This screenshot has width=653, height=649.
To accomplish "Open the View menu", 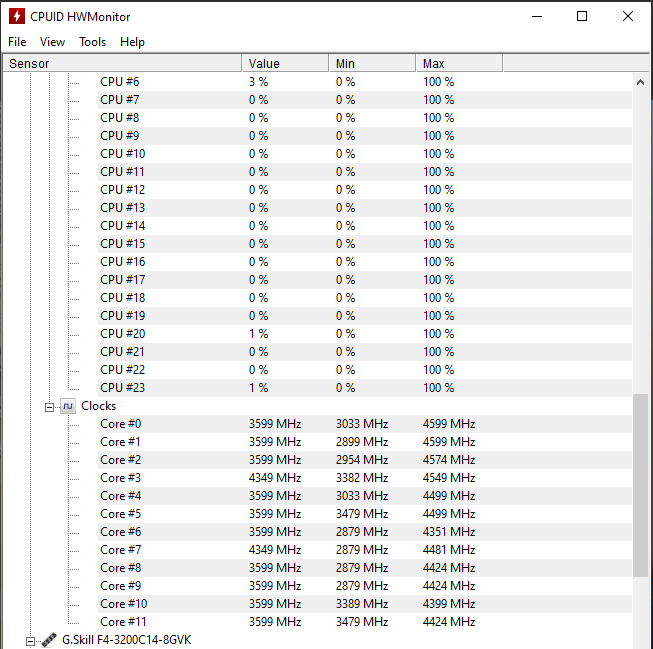I will coord(52,42).
